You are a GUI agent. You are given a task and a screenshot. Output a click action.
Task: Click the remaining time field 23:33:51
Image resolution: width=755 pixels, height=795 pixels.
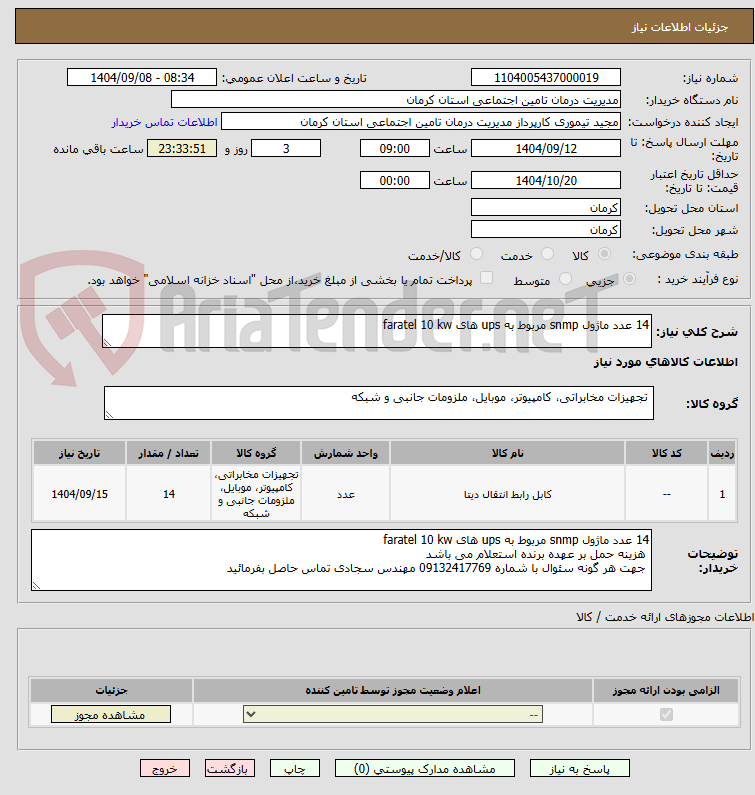[182, 149]
